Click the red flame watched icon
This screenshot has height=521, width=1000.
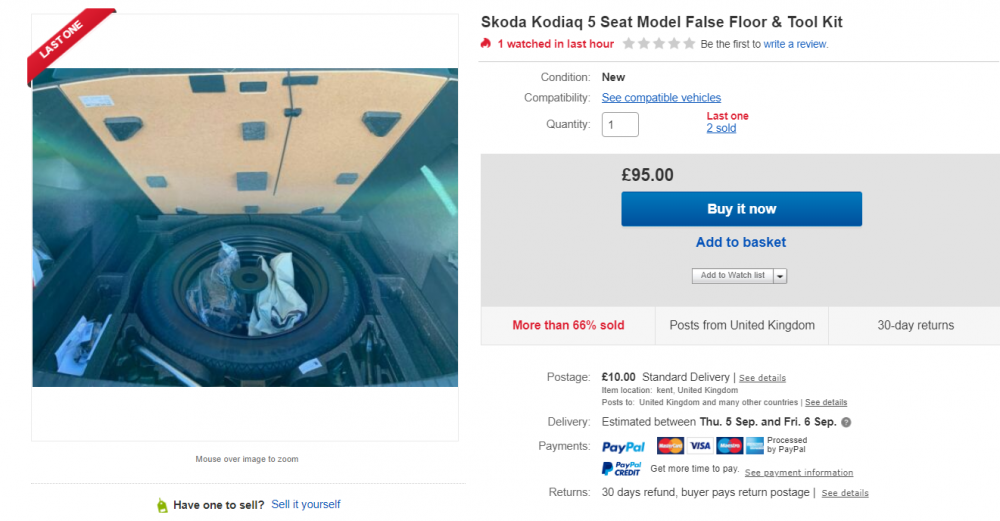[486, 43]
